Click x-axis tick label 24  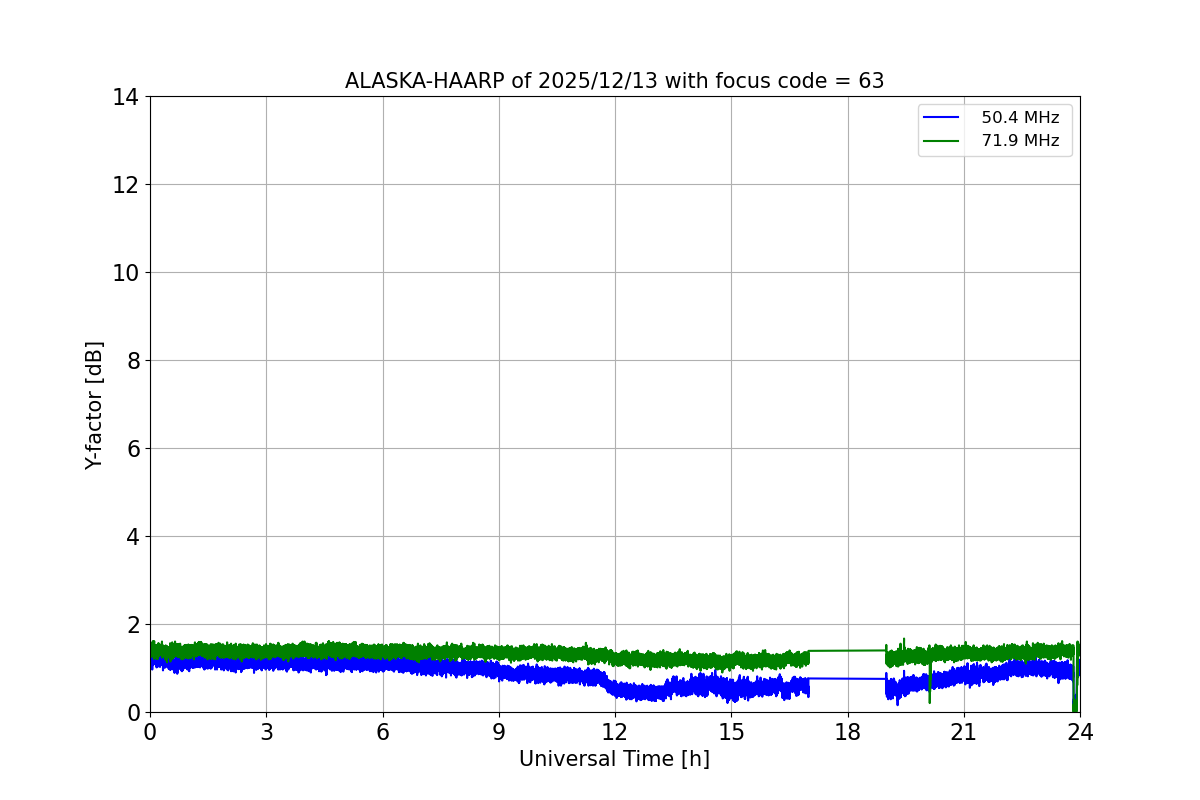pos(1080,732)
